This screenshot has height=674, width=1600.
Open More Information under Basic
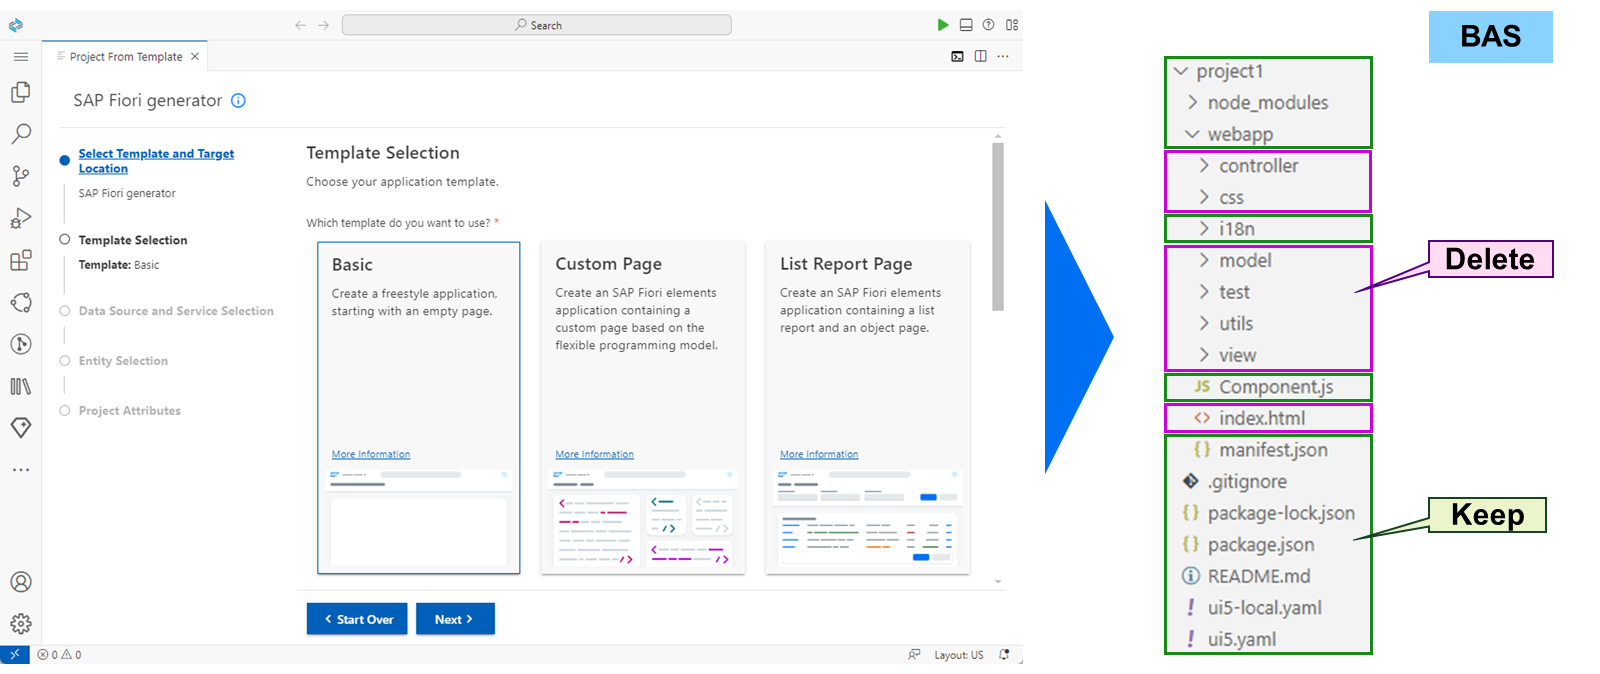(x=371, y=454)
